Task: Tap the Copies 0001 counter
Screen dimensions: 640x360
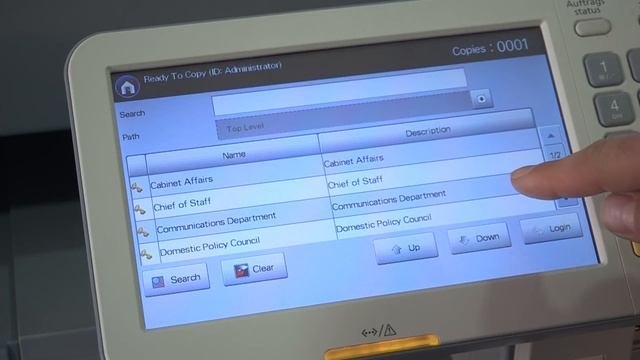Action: click(491, 47)
